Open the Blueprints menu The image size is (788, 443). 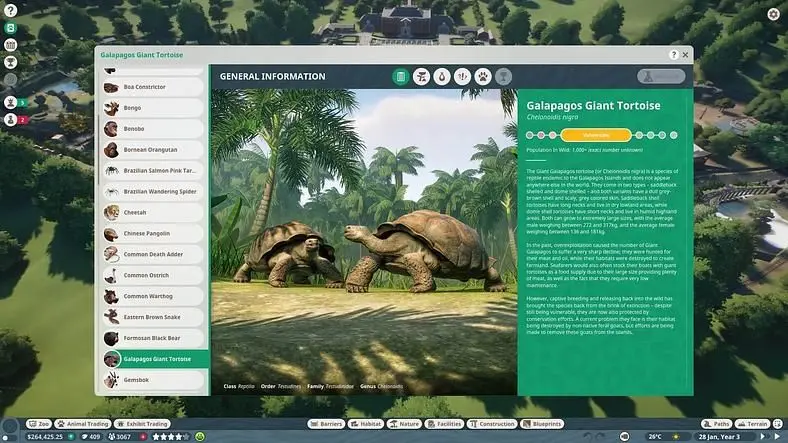[542, 424]
